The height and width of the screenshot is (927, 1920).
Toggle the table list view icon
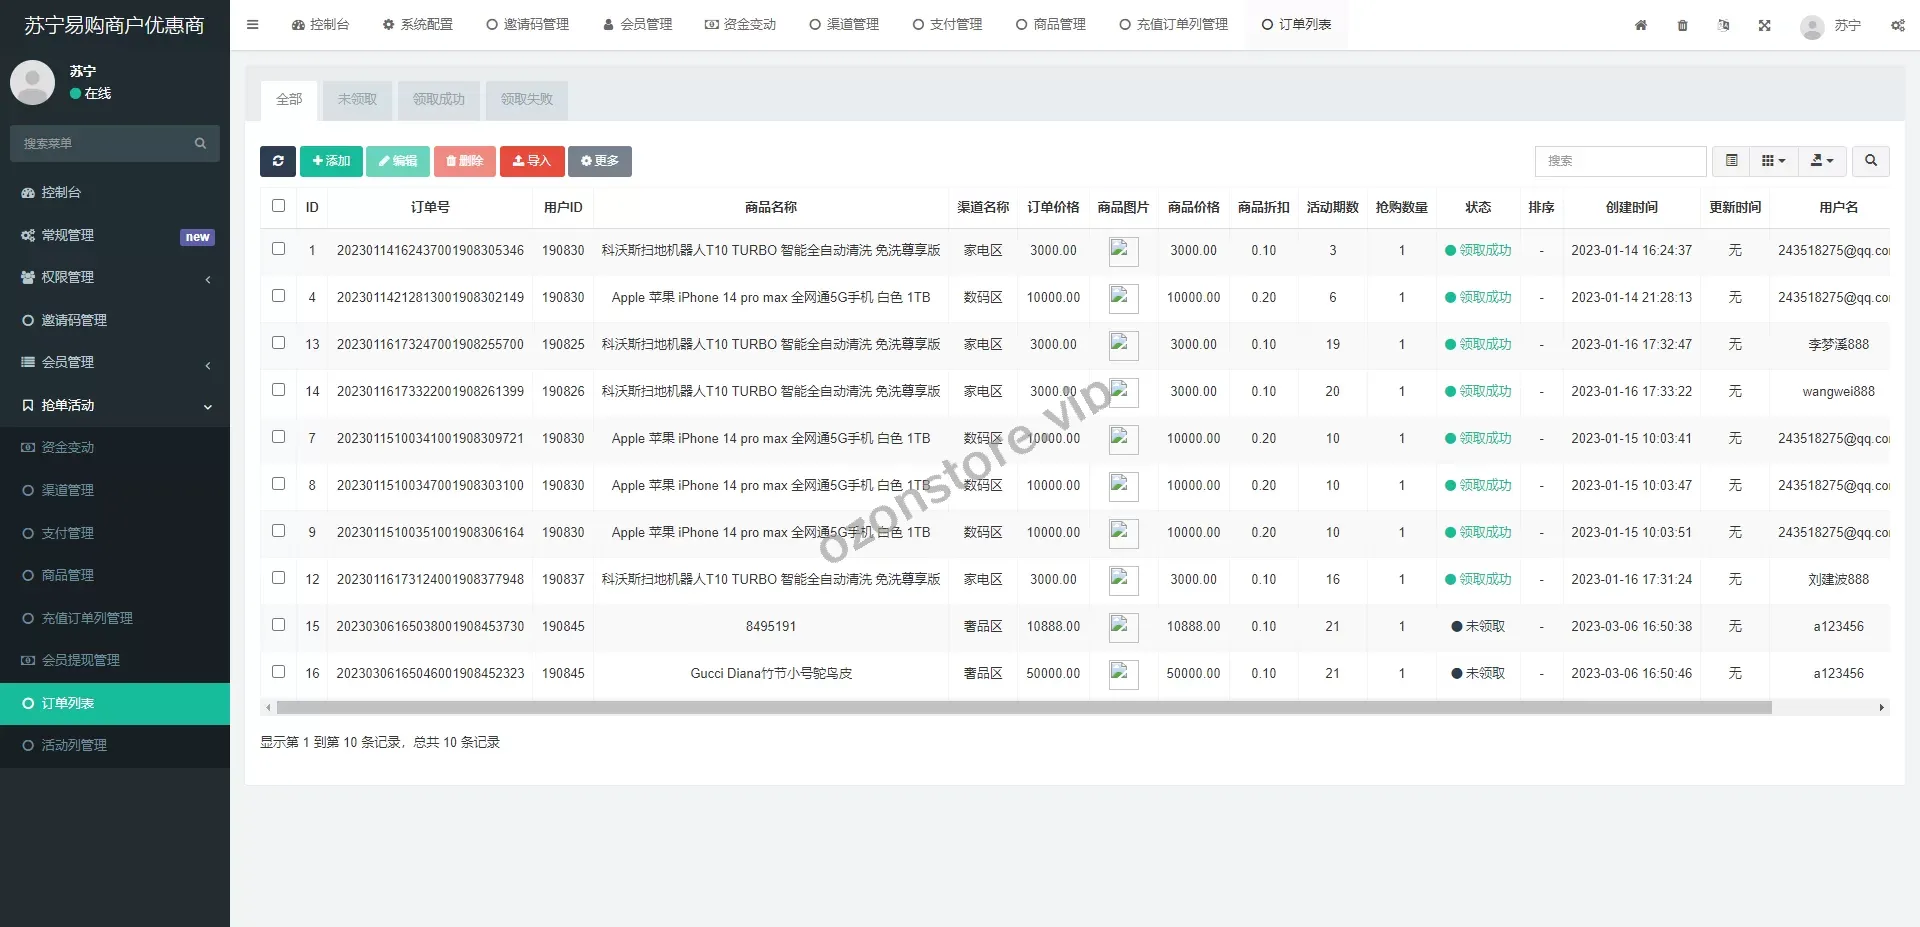(x=1731, y=161)
